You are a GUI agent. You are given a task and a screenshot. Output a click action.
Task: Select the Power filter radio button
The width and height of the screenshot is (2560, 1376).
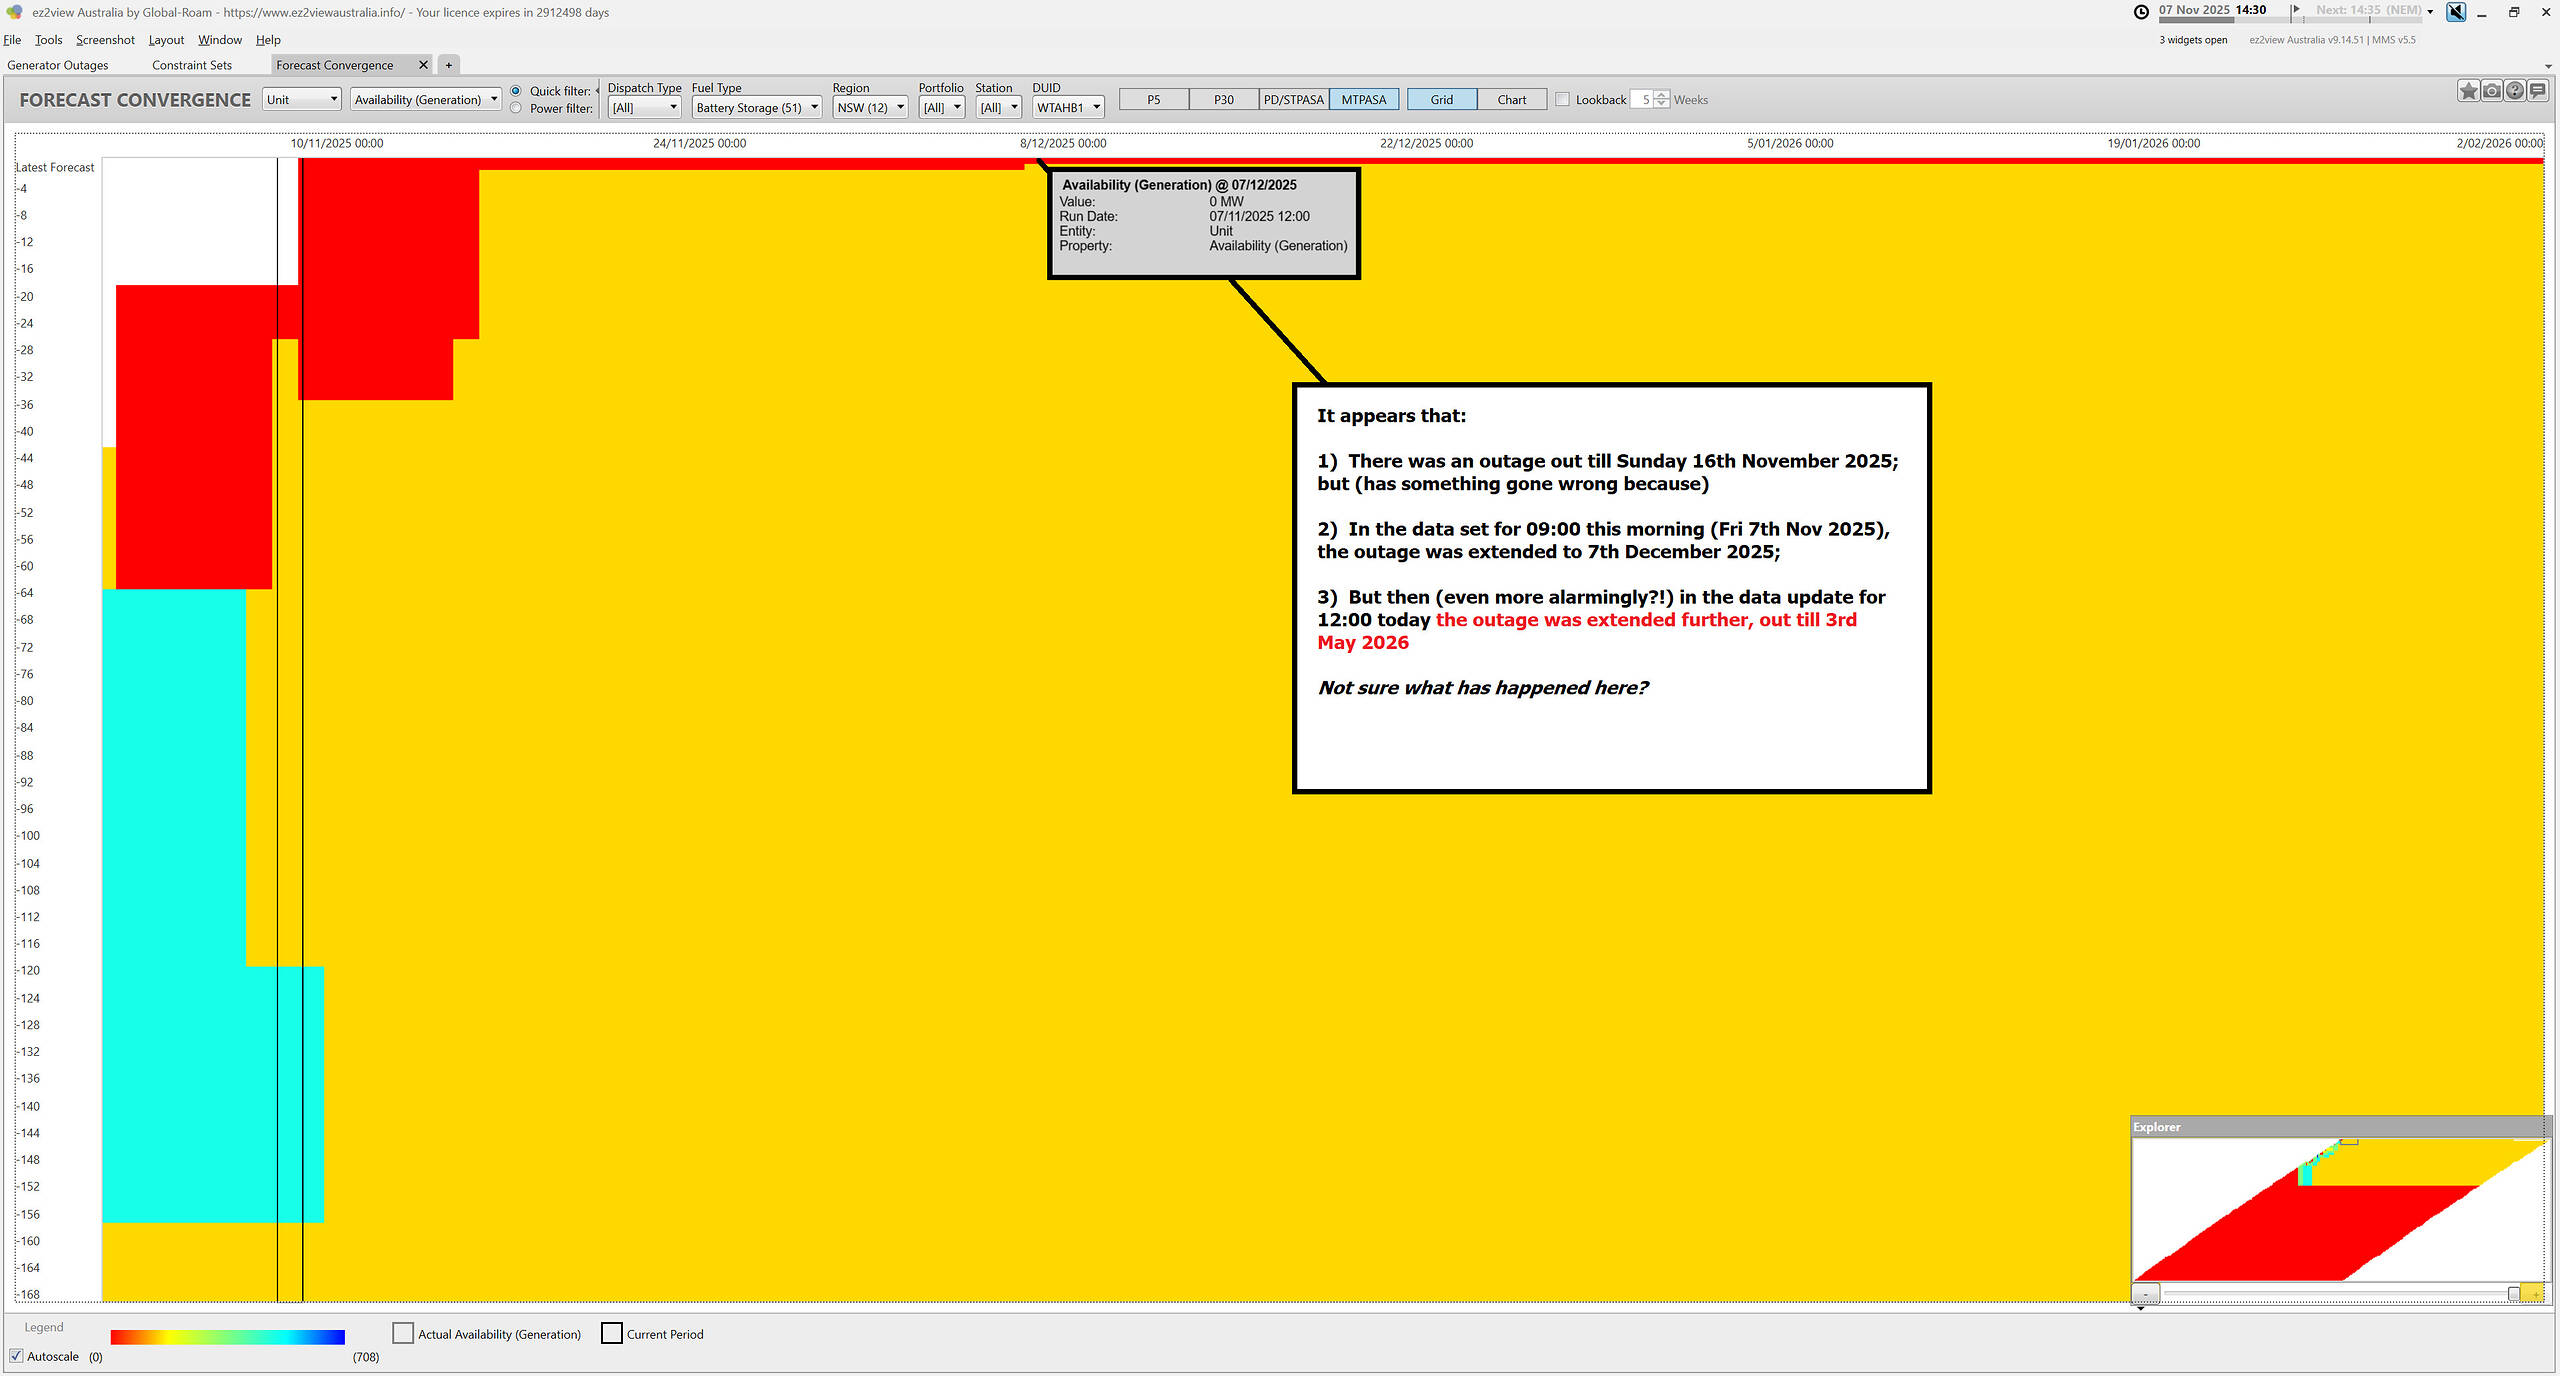pos(516,108)
